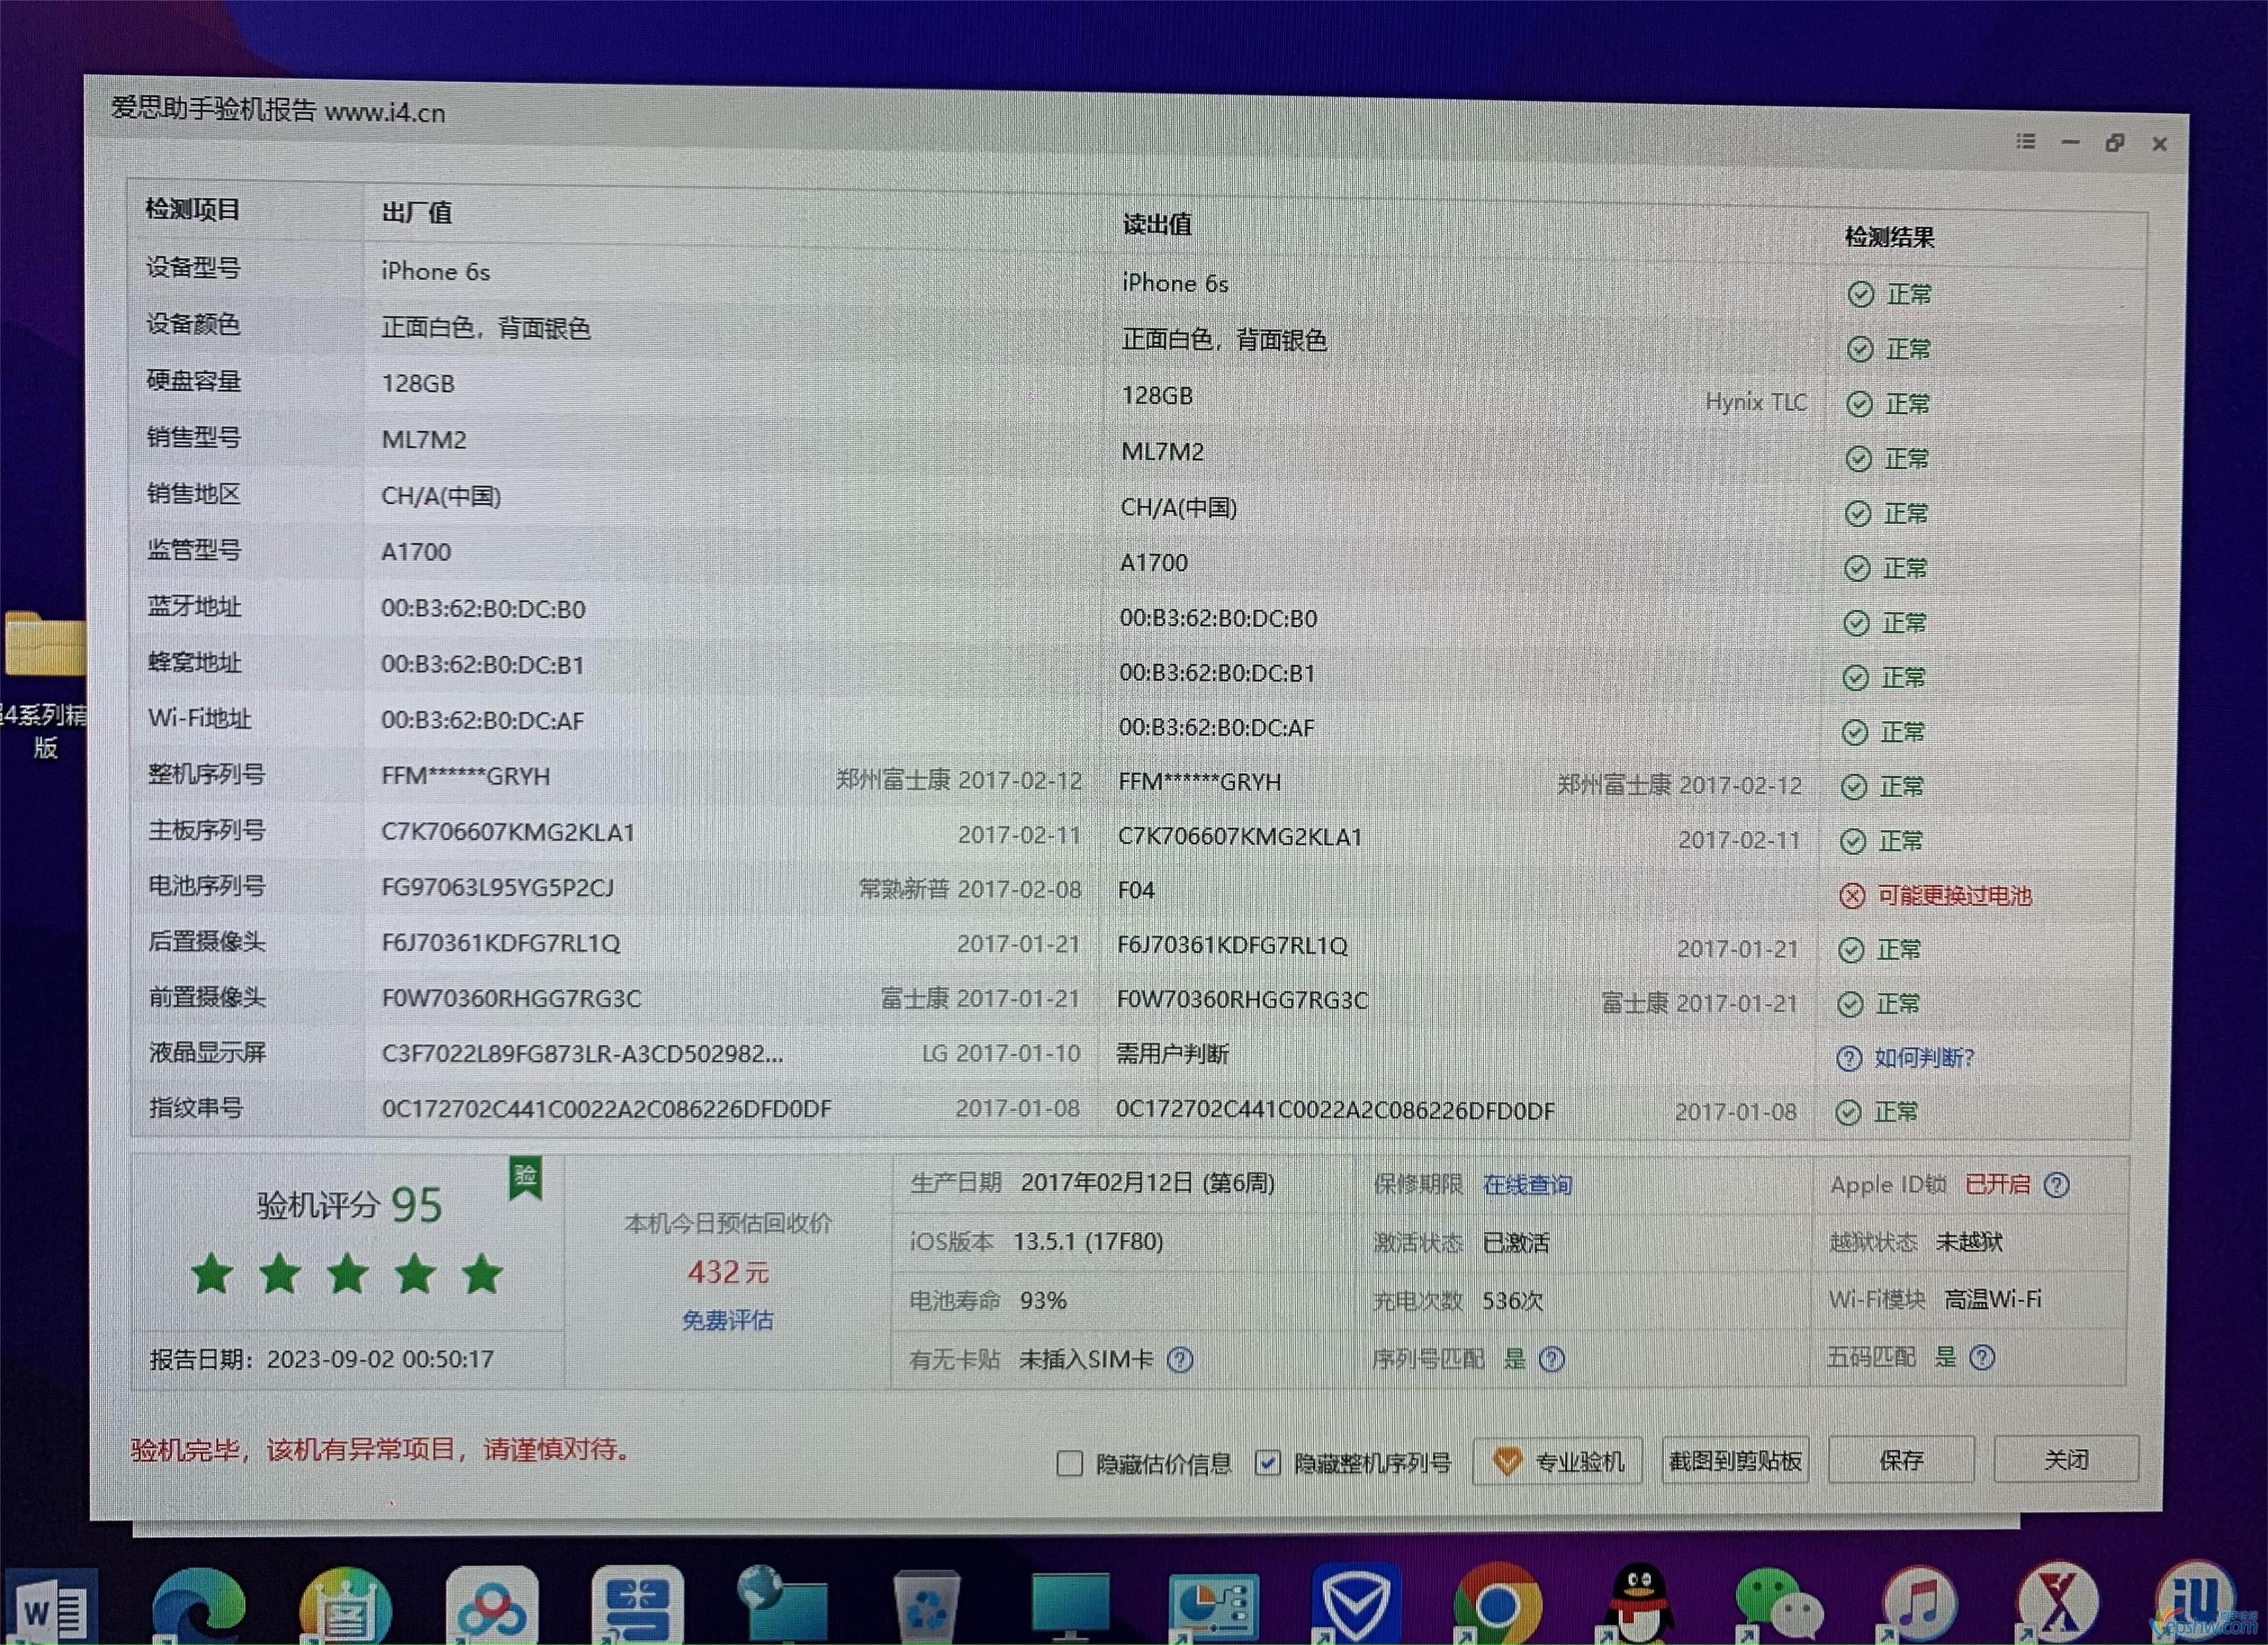Select factory battery serial FG97063L95YG5P2CJ
The height and width of the screenshot is (1645, 2268).
(x=498, y=888)
